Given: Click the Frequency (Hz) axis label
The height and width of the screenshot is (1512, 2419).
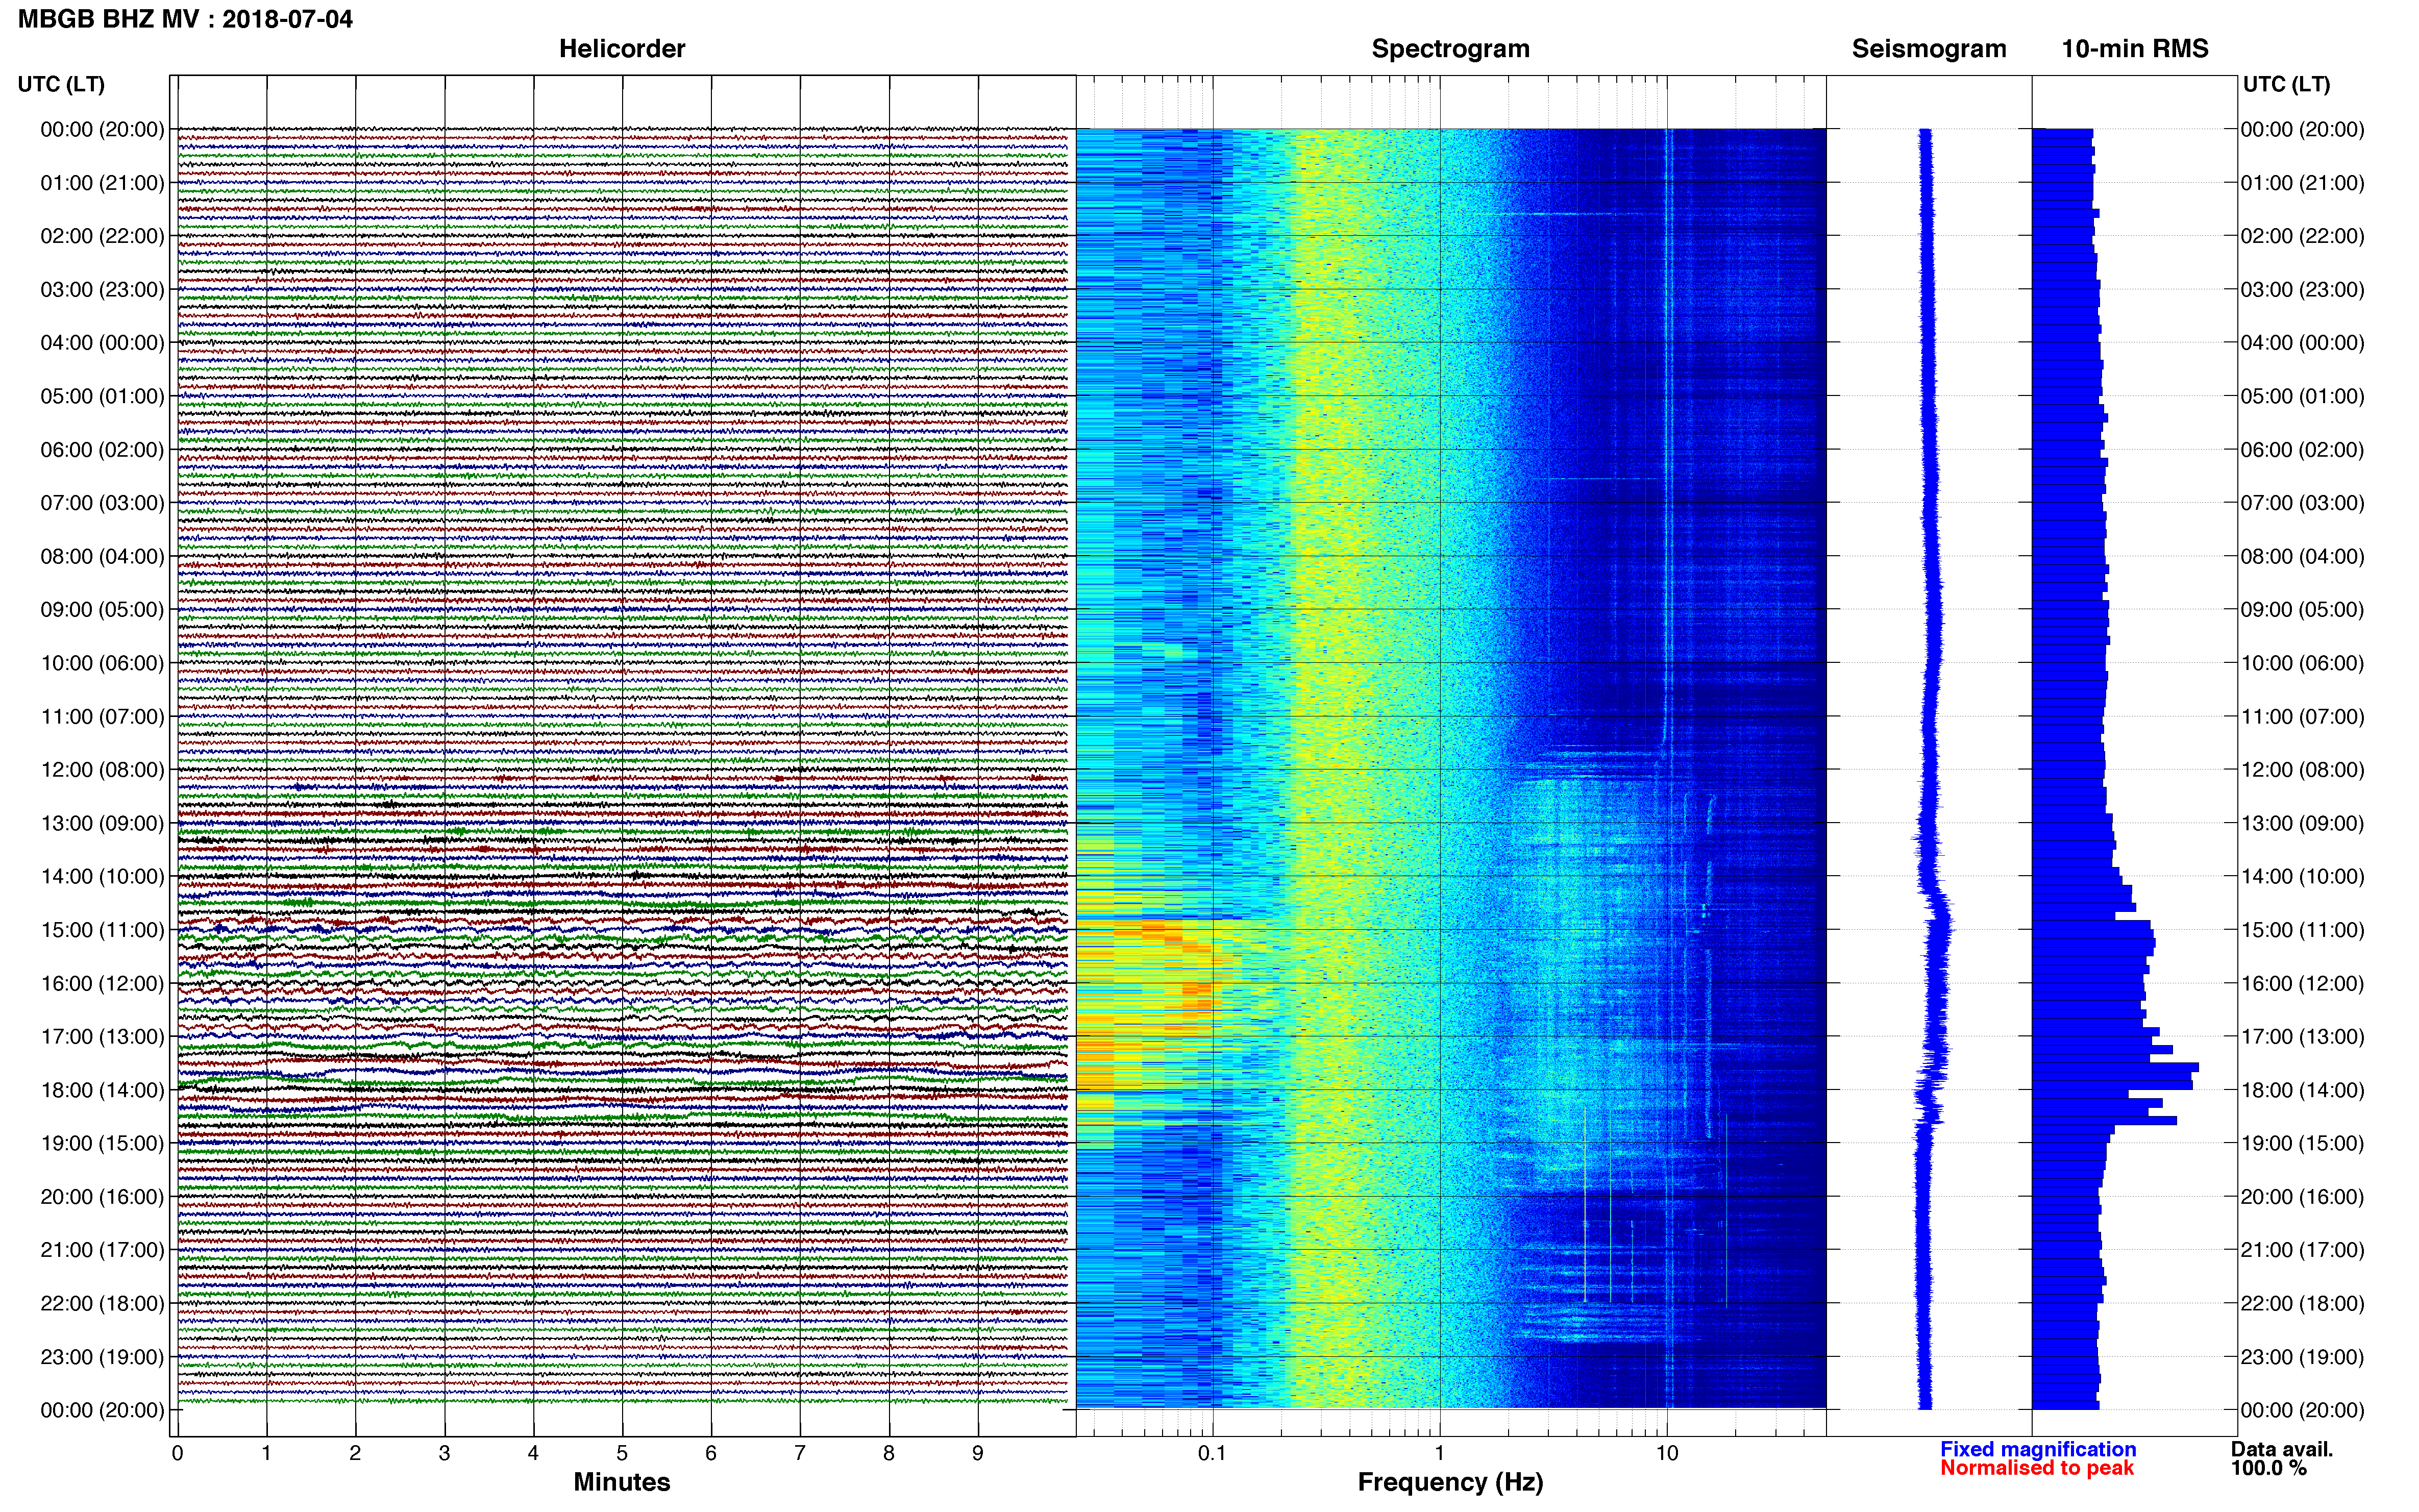Looking at the screenshot, I should tap(1450, 1483).
